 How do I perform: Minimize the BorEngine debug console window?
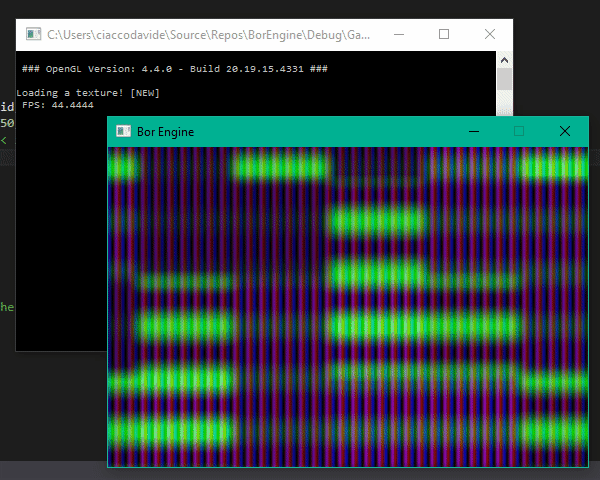(x=398, y=34)
